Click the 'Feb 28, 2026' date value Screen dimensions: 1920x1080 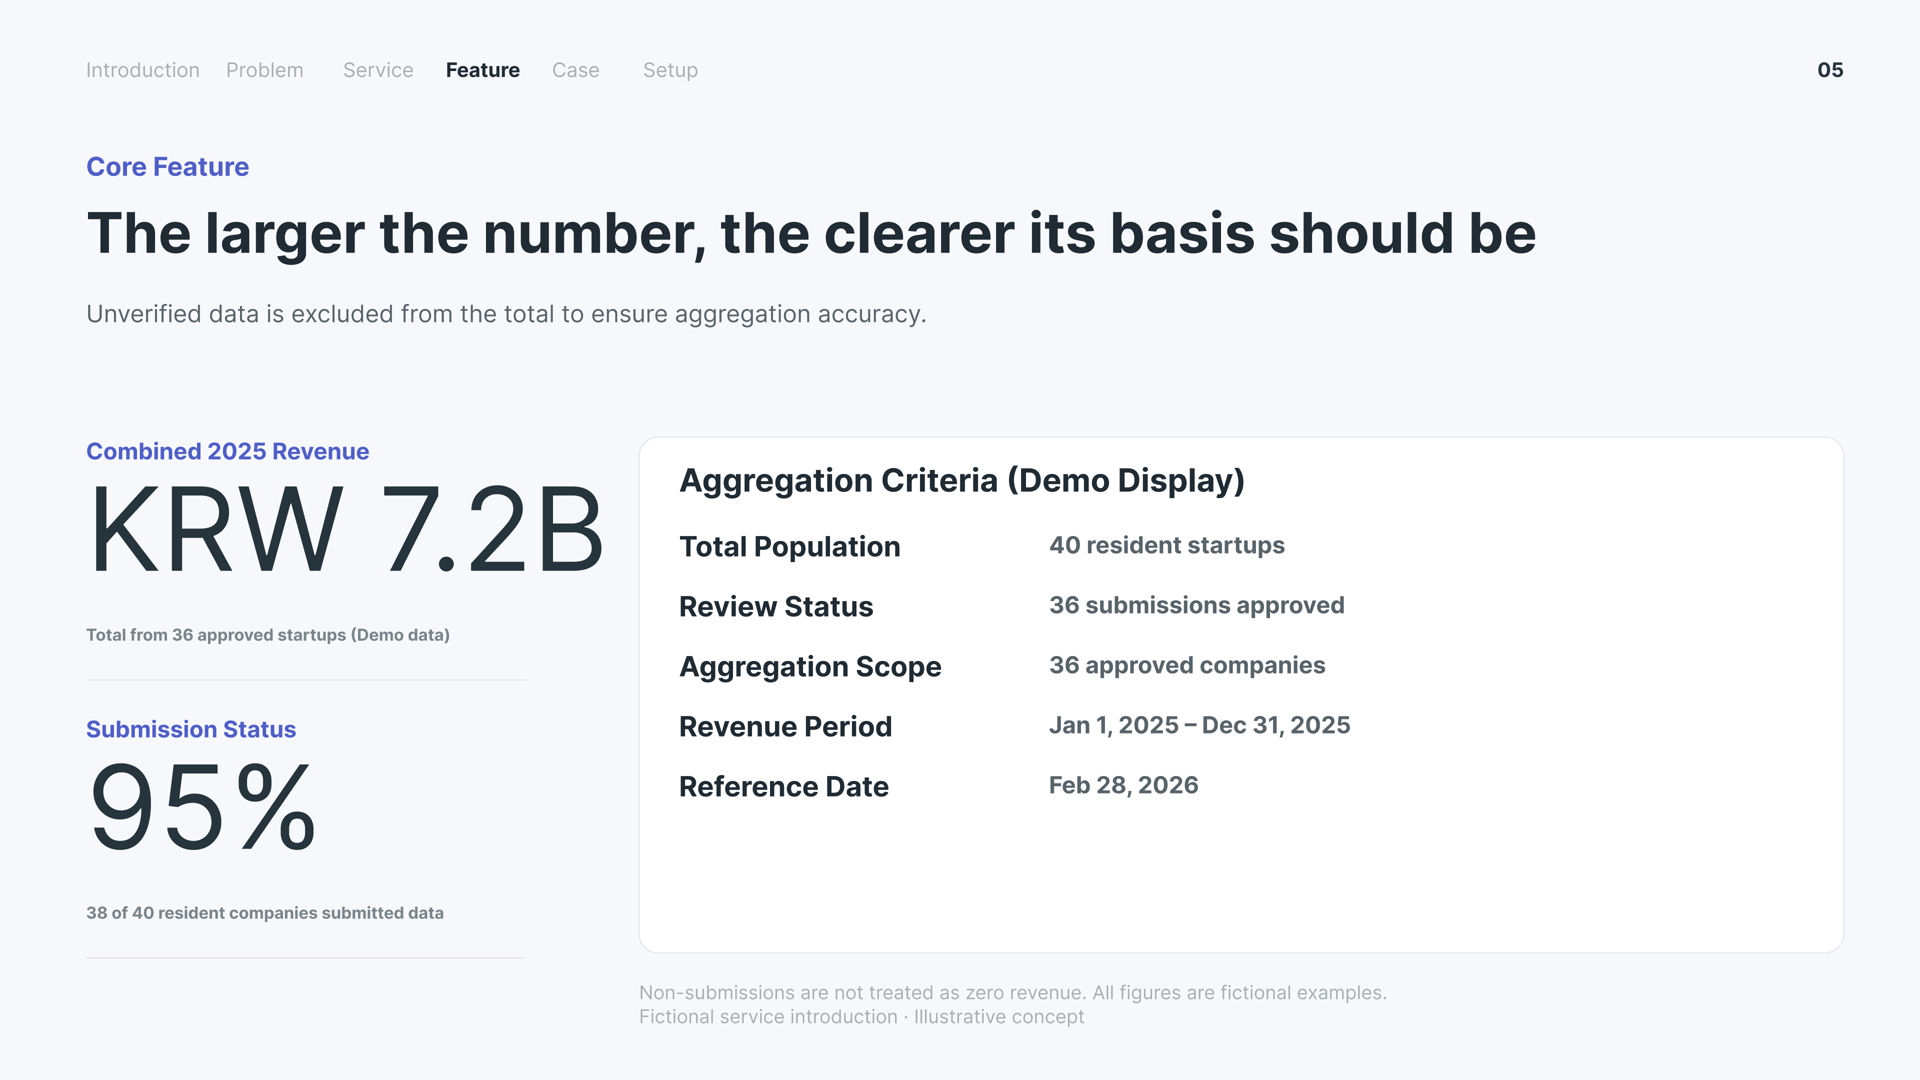click(x=1124, y=785)
